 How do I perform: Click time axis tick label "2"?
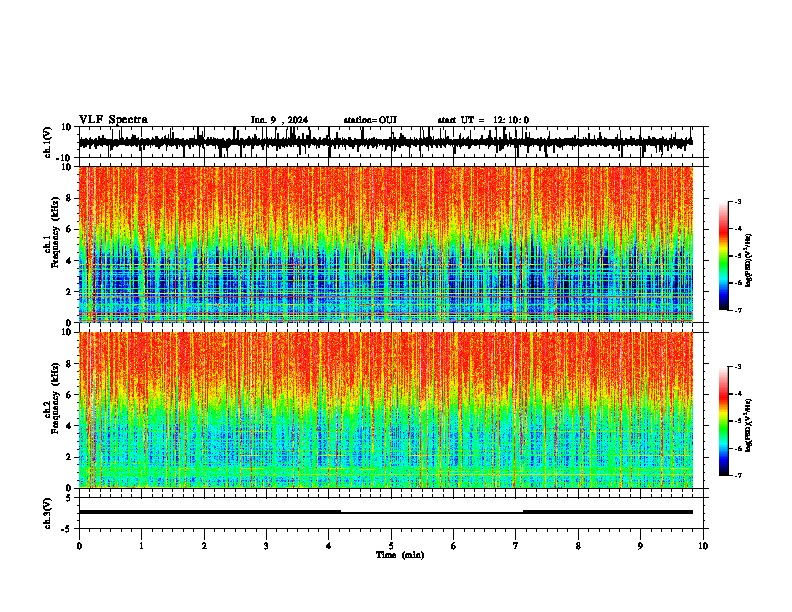click(204, 546)
